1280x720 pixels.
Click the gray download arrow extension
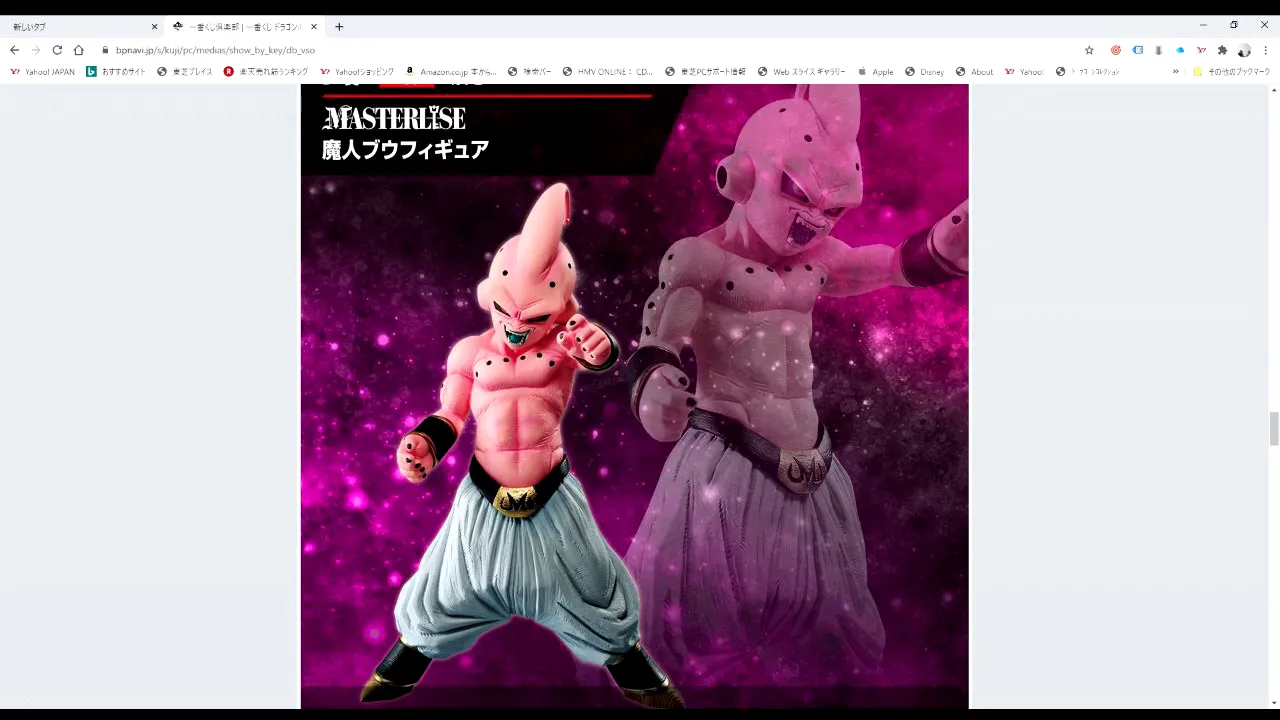(x=1158, y=50)
